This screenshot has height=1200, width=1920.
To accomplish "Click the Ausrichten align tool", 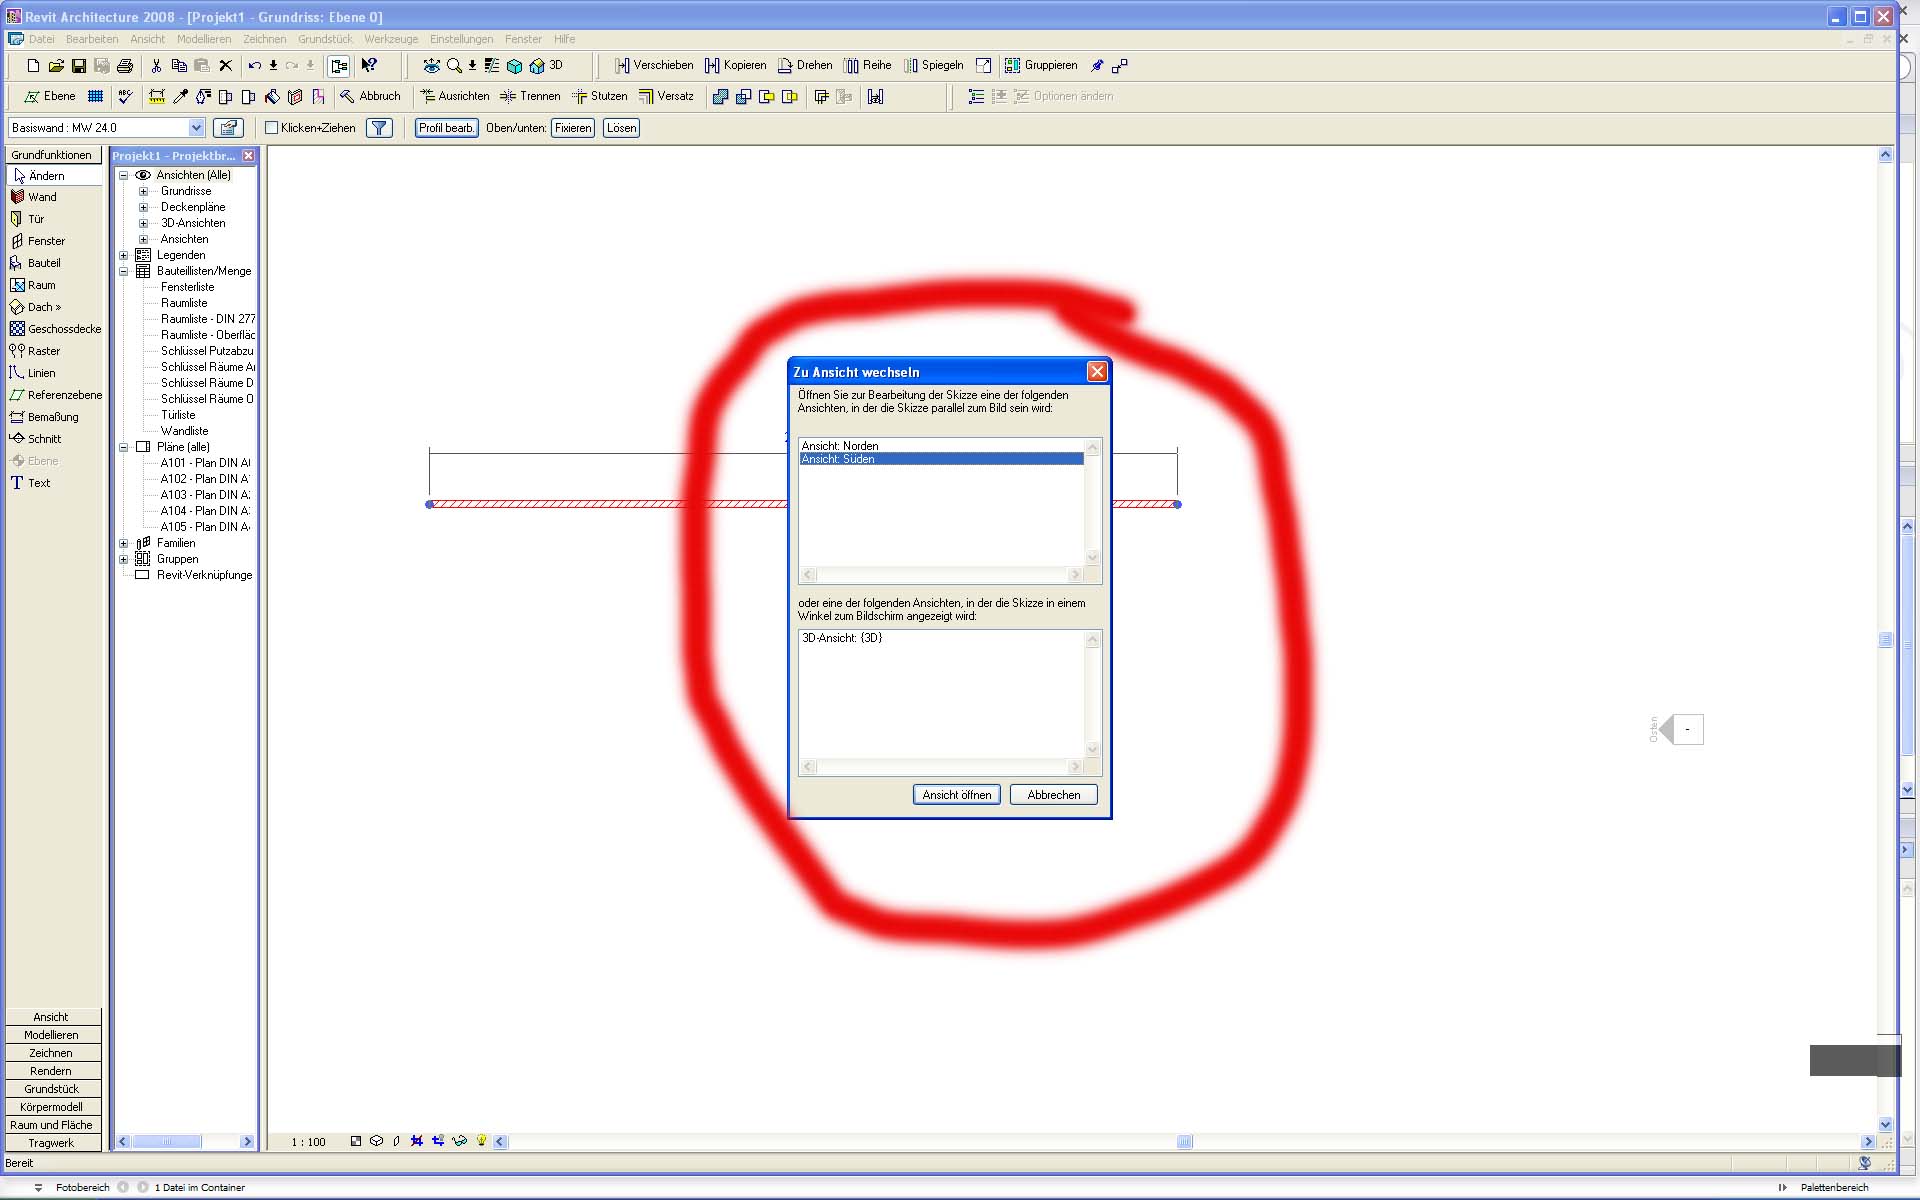I will click(455, 97).
